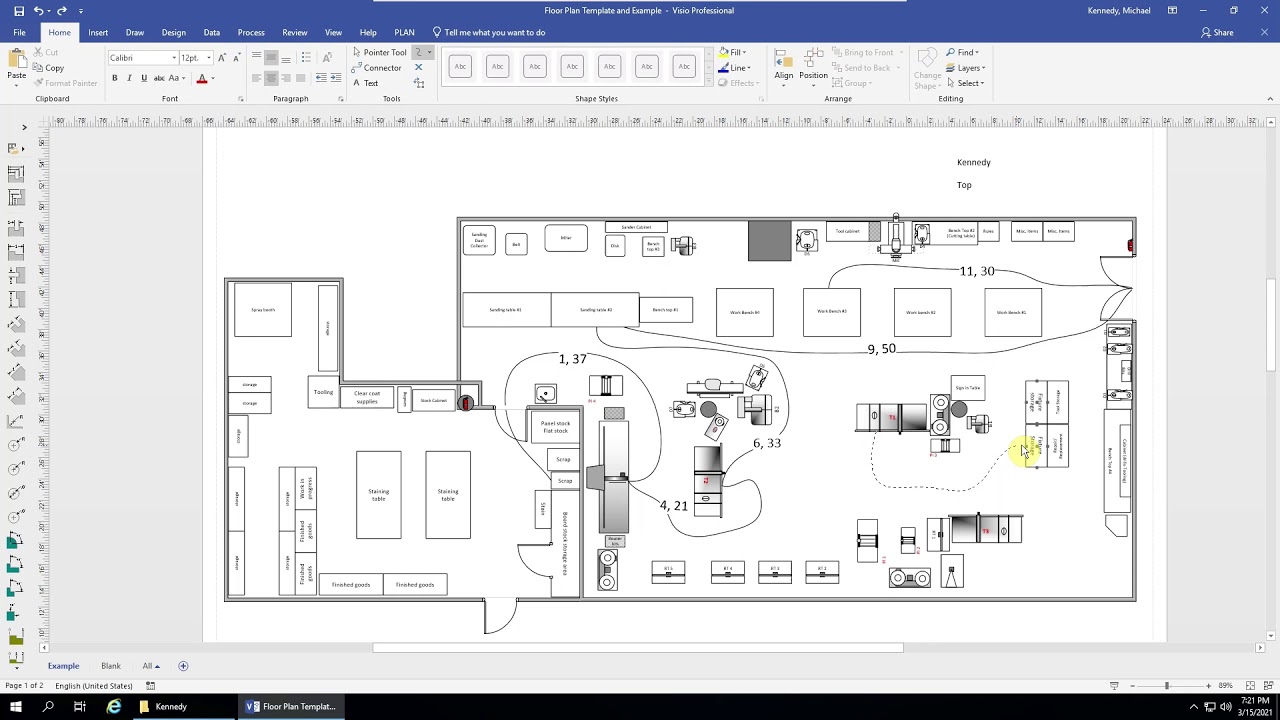Increase paragraph indent

coord(335,78)
